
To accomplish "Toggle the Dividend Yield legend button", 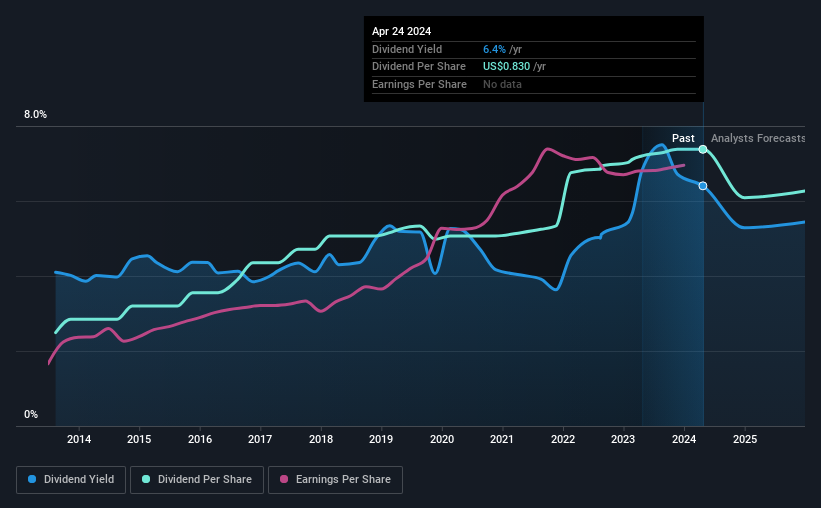I will (71, 480).
